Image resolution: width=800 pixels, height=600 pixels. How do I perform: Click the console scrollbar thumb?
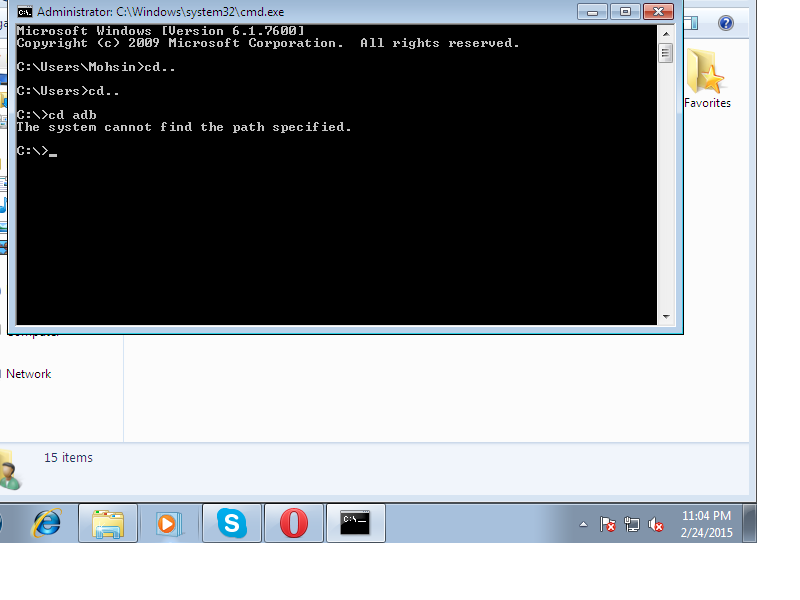click(666, 52)
